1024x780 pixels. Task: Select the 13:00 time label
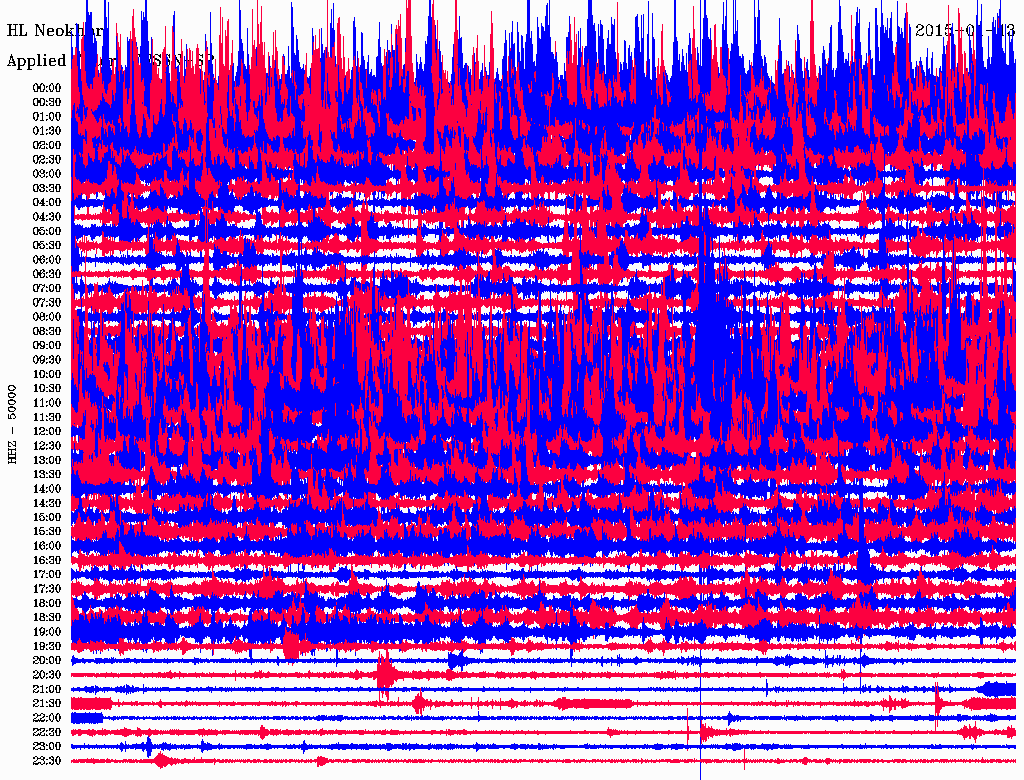pos(47,461)
